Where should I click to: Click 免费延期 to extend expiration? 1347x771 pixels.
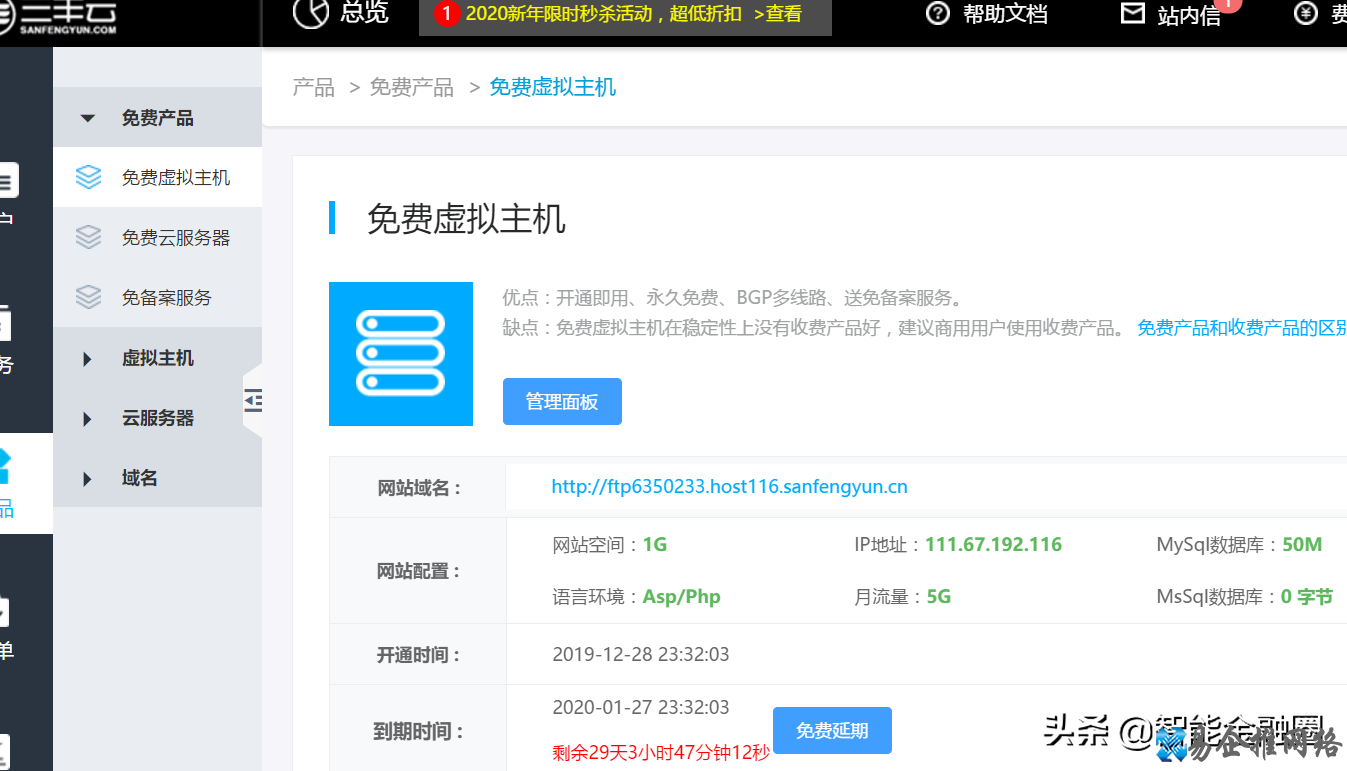tap(832, 730)
